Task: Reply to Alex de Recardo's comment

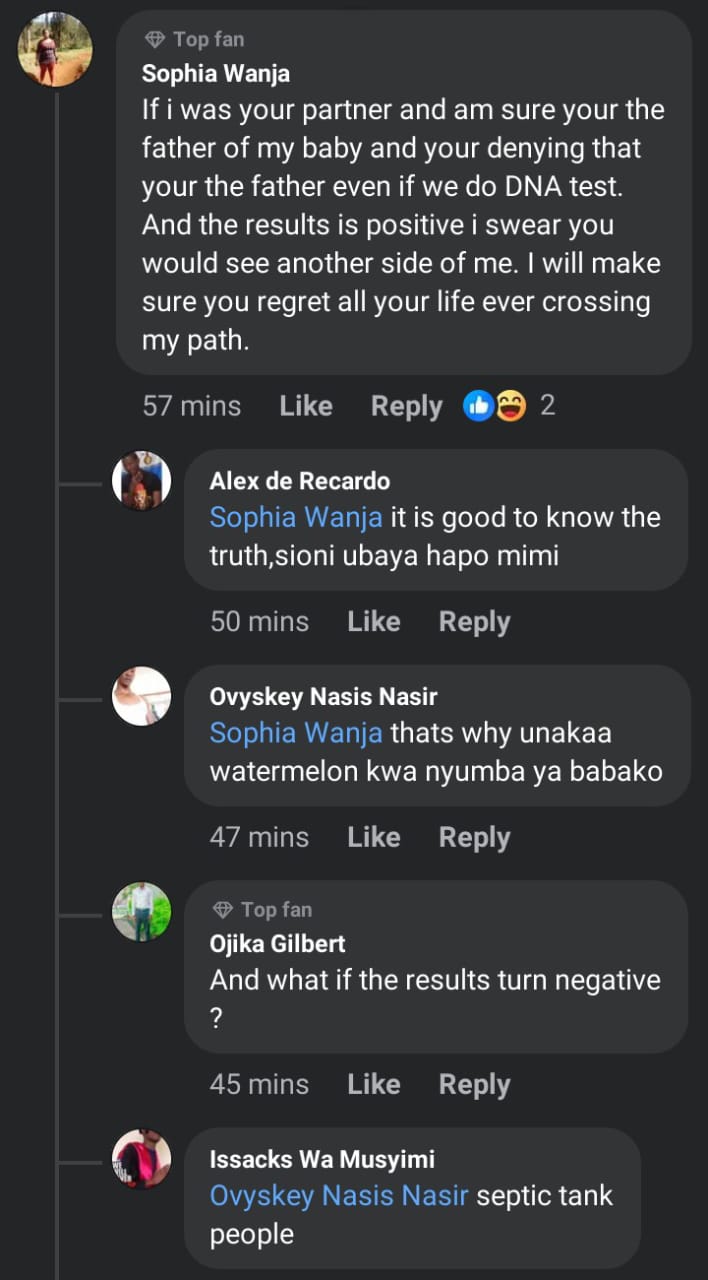Action: click(x=474, y=621)
